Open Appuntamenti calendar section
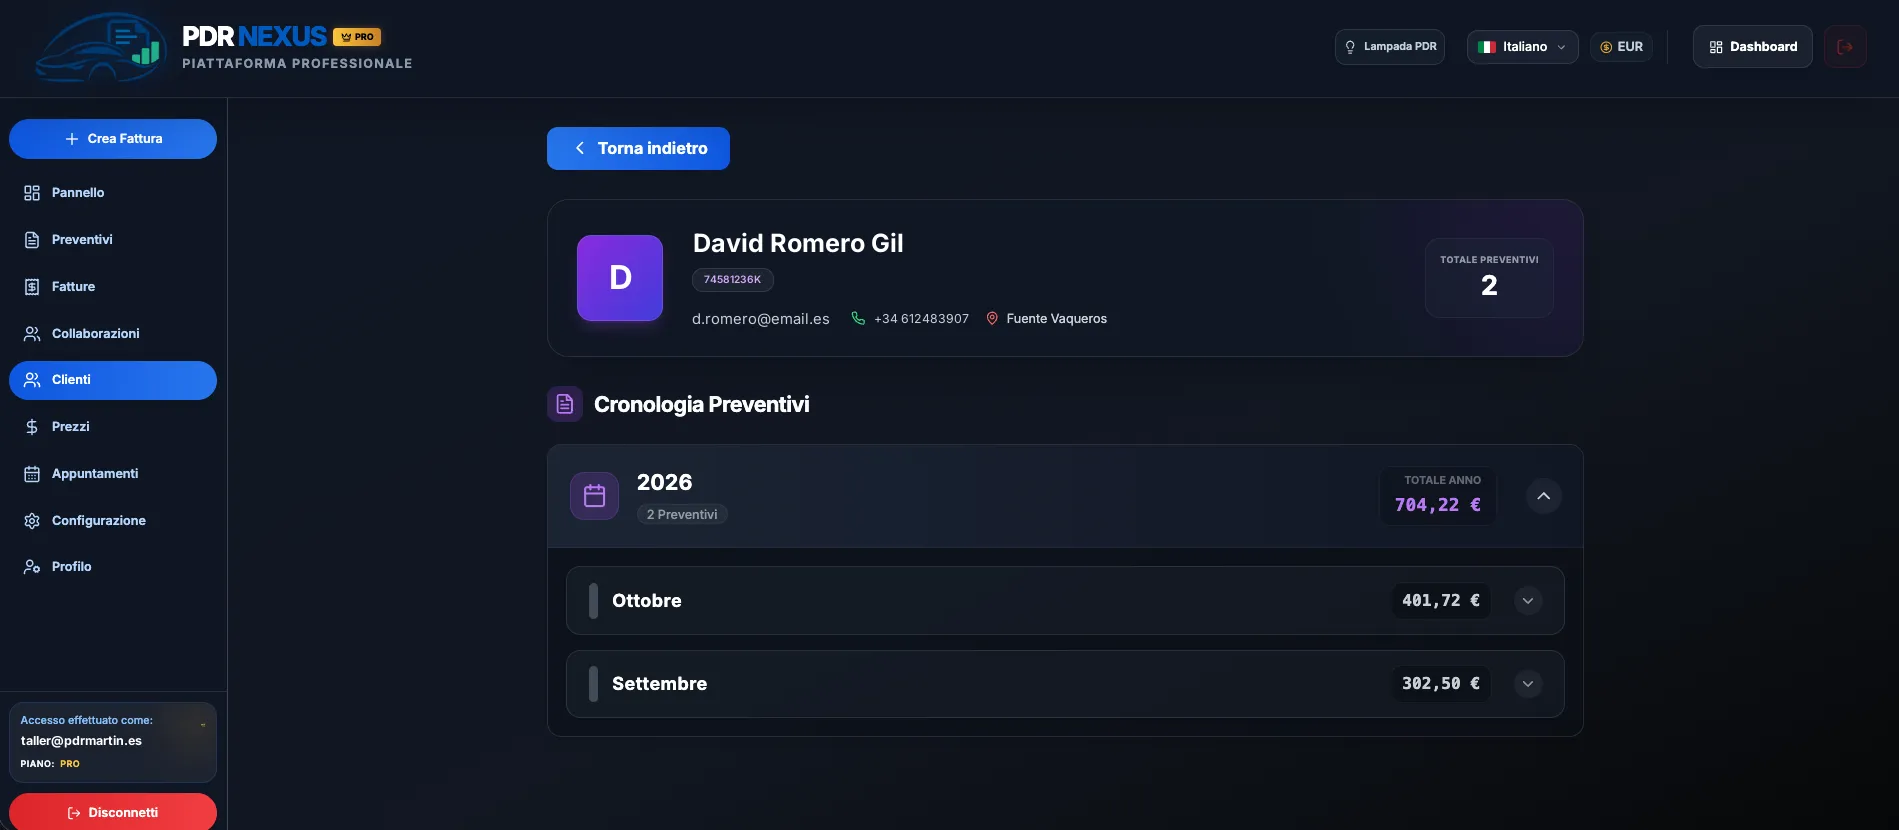 tap(113, 474)
